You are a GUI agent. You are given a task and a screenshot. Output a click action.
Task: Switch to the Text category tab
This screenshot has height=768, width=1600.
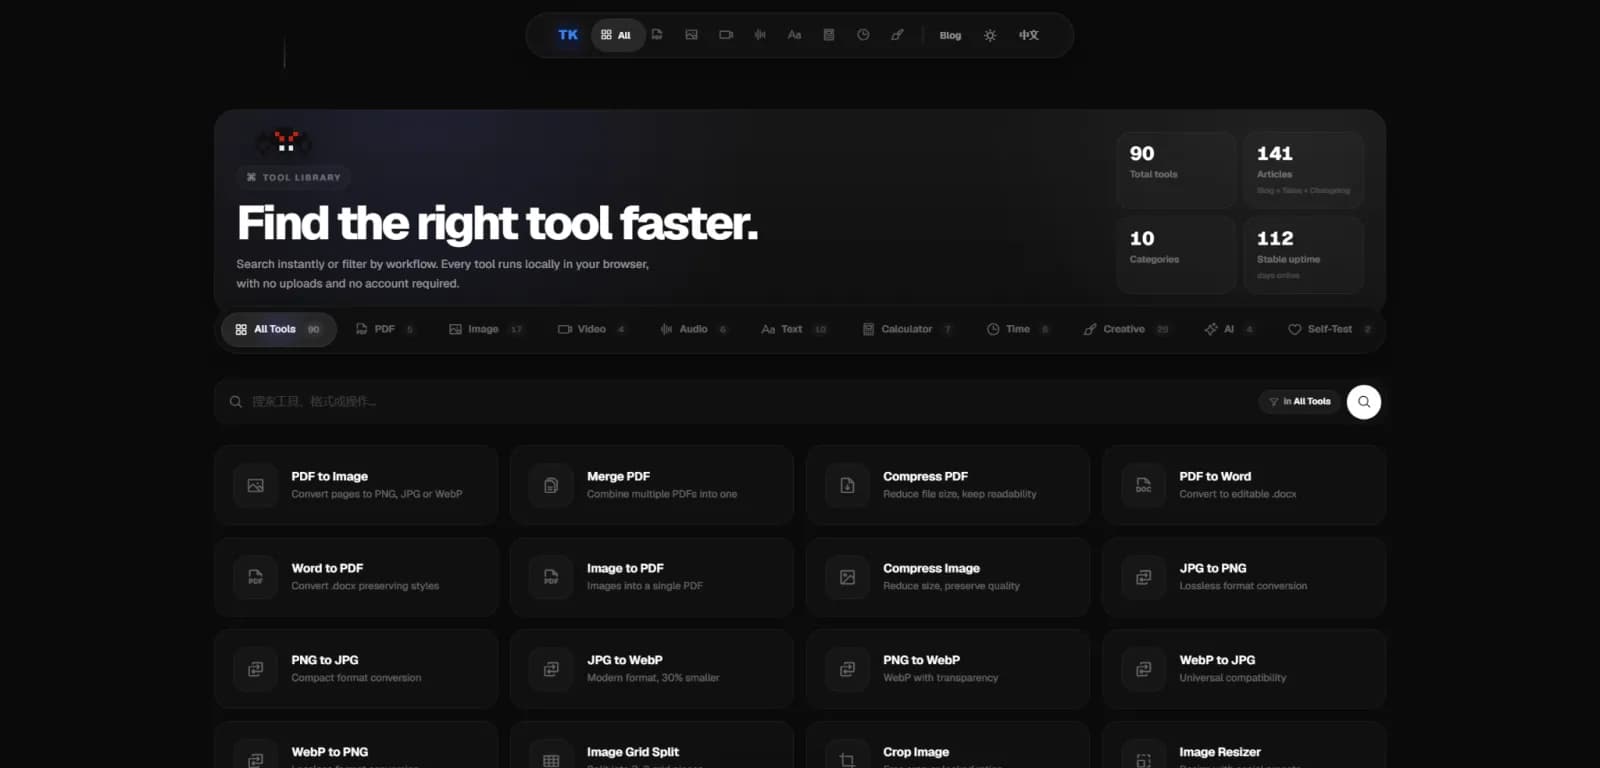pyautogui.click(x=794, y=329)
